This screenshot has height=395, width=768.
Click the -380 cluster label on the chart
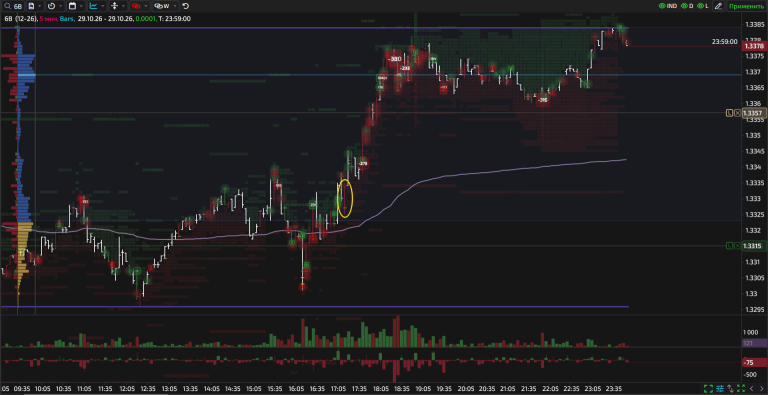[x=394, y=59]
